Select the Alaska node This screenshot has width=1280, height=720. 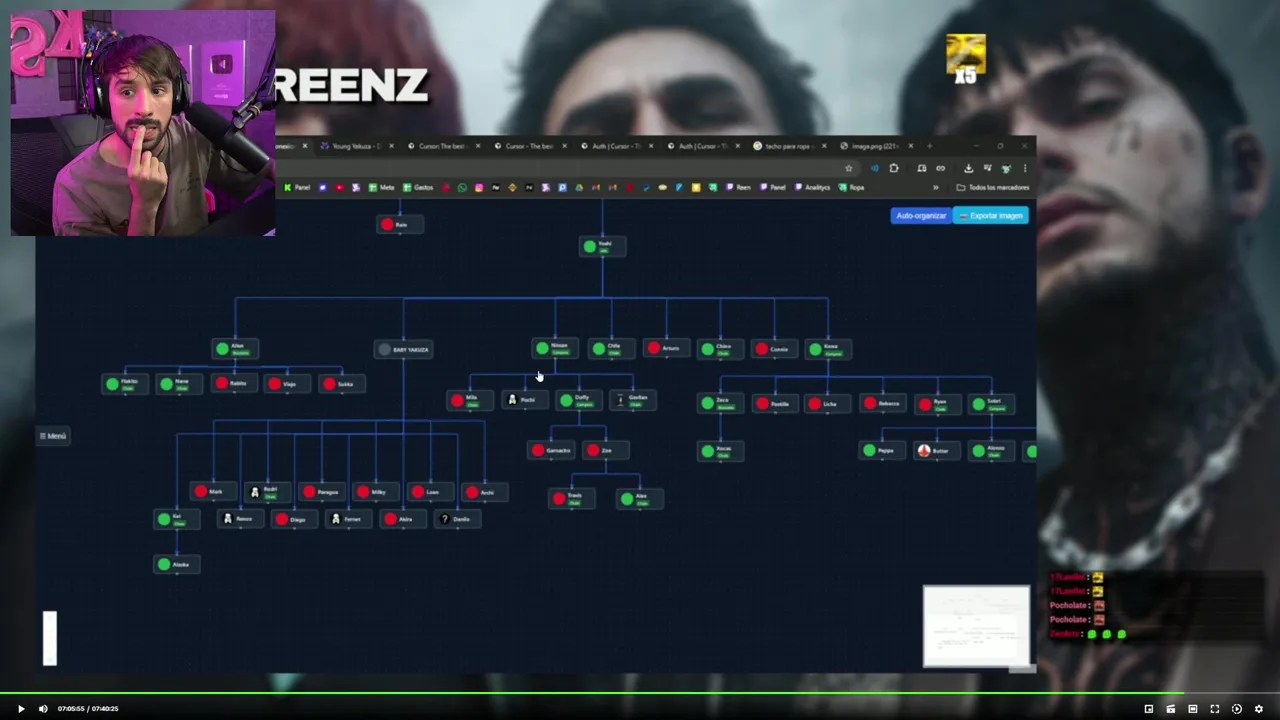pyautogui.click(x=177, y=564)
